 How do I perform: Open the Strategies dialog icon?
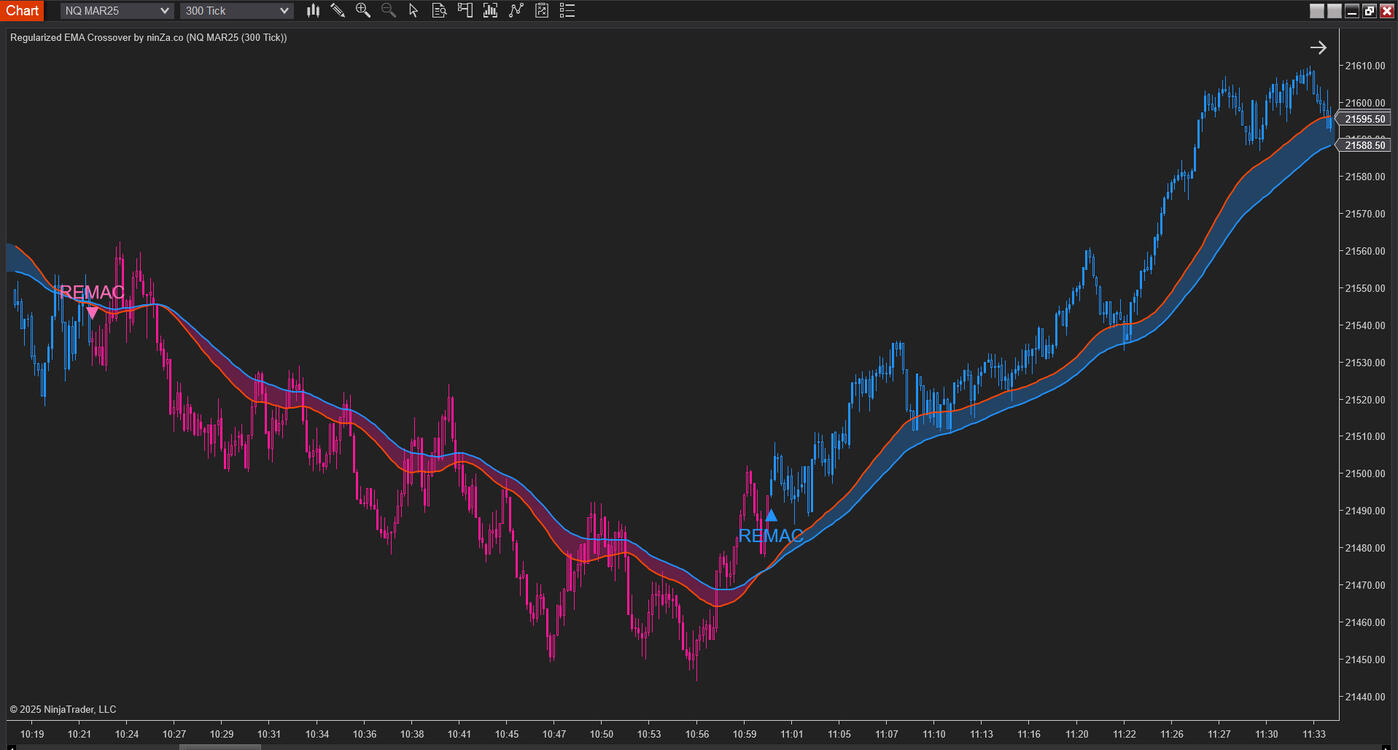[x=542, y=11]
